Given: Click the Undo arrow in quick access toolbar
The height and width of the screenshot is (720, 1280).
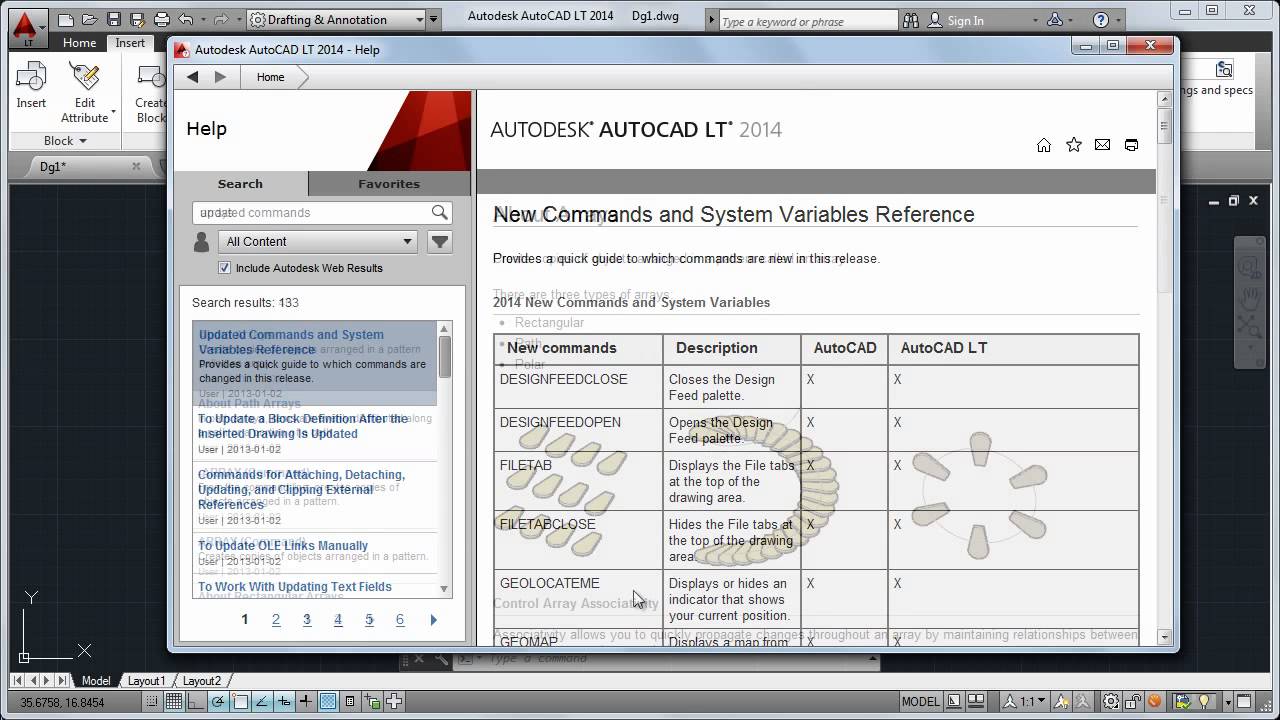Looking at the screenshot, I should coord(185,19).
